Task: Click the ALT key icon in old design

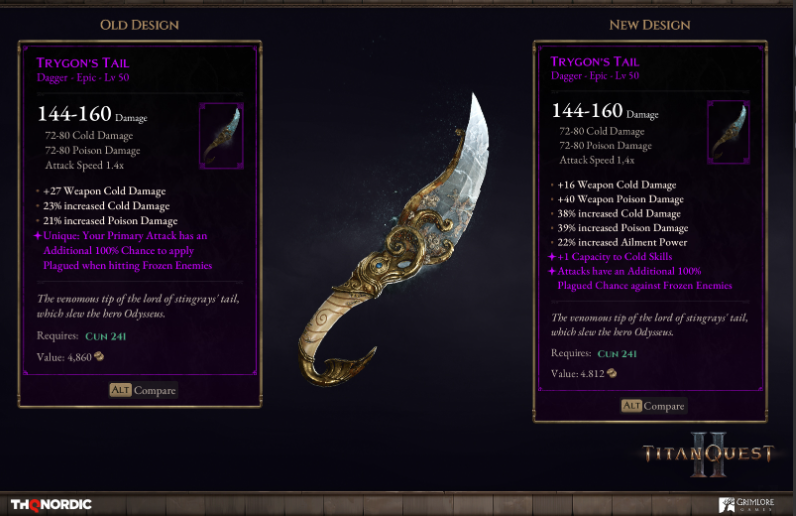Action: coord(121,390)
